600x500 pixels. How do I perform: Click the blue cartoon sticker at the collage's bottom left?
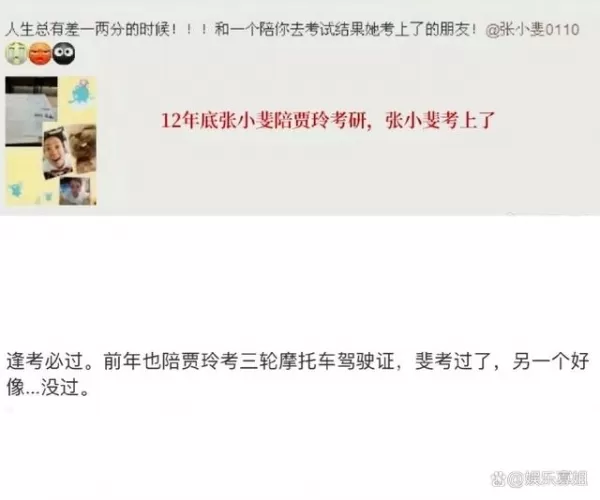16,190
